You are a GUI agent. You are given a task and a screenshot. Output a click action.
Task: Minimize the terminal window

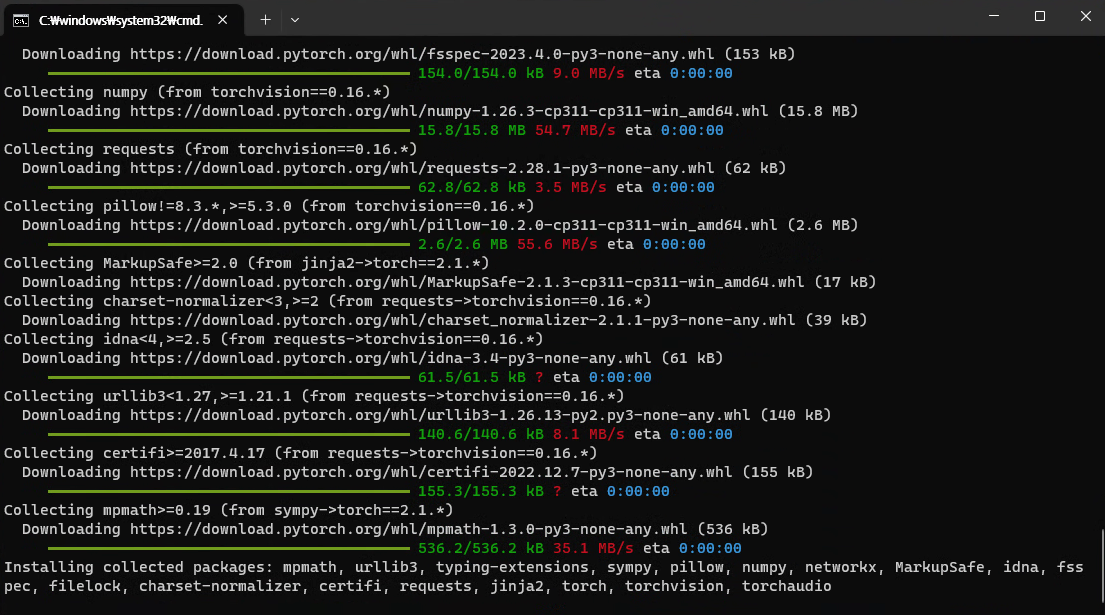click(x=994, y=16)
